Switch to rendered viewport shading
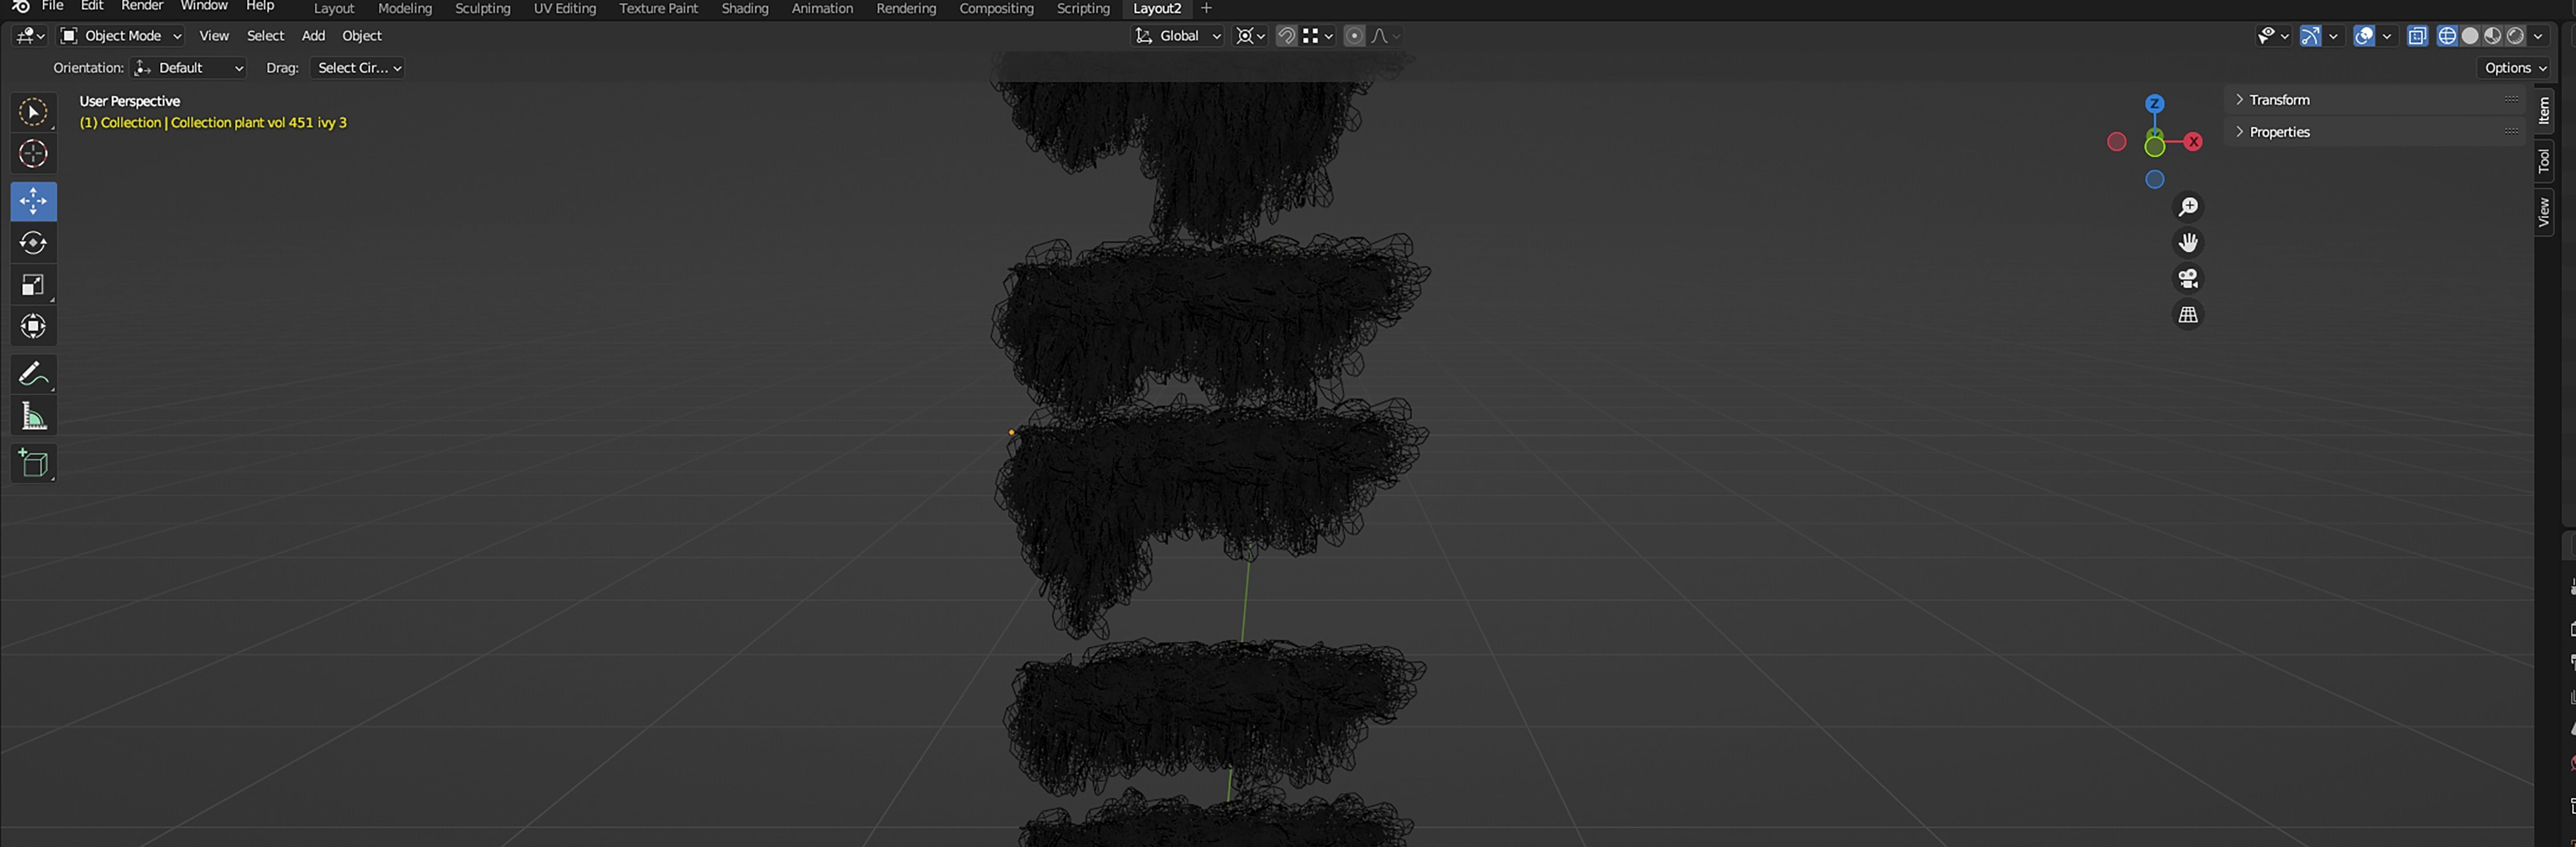This screenshot has width=2576, height=847. point(2516,36)
